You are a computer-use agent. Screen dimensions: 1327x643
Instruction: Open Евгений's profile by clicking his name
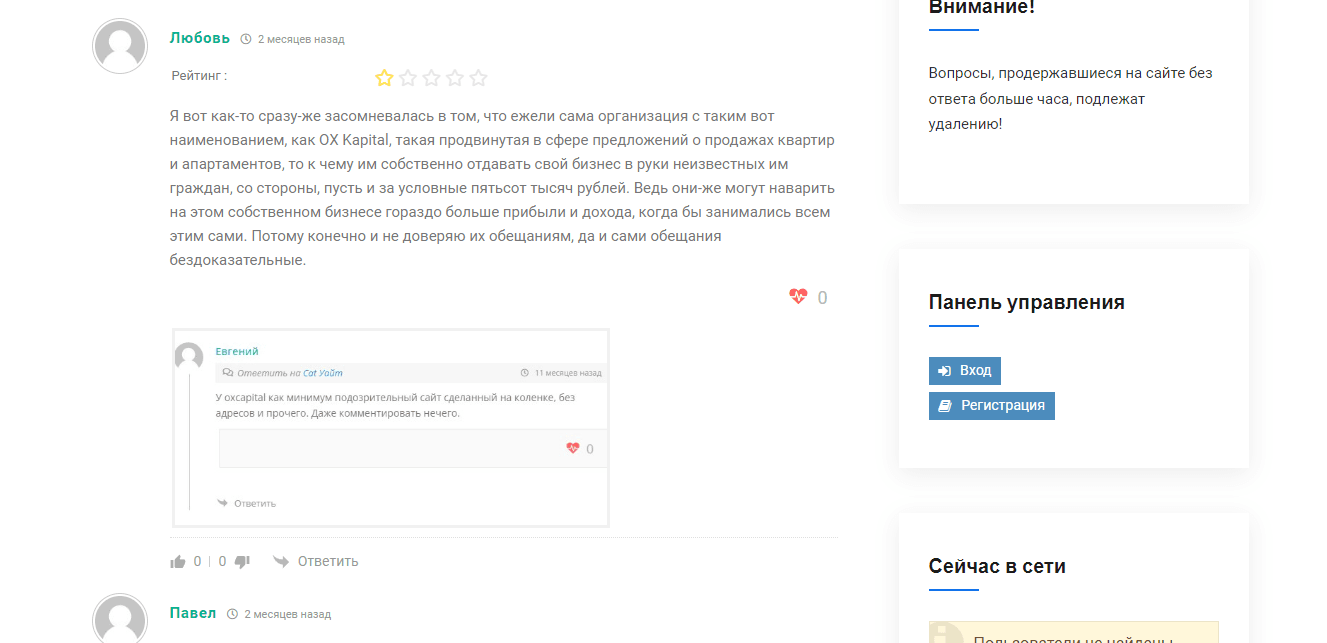click(x=236, y=352)
